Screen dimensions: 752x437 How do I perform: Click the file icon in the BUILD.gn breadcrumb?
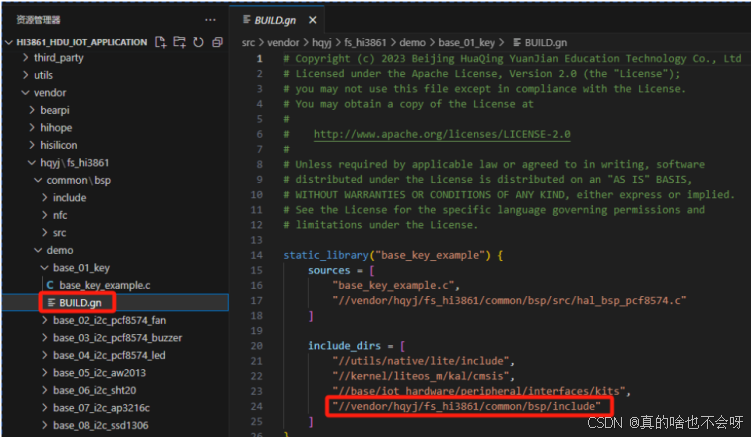(517, 43)
